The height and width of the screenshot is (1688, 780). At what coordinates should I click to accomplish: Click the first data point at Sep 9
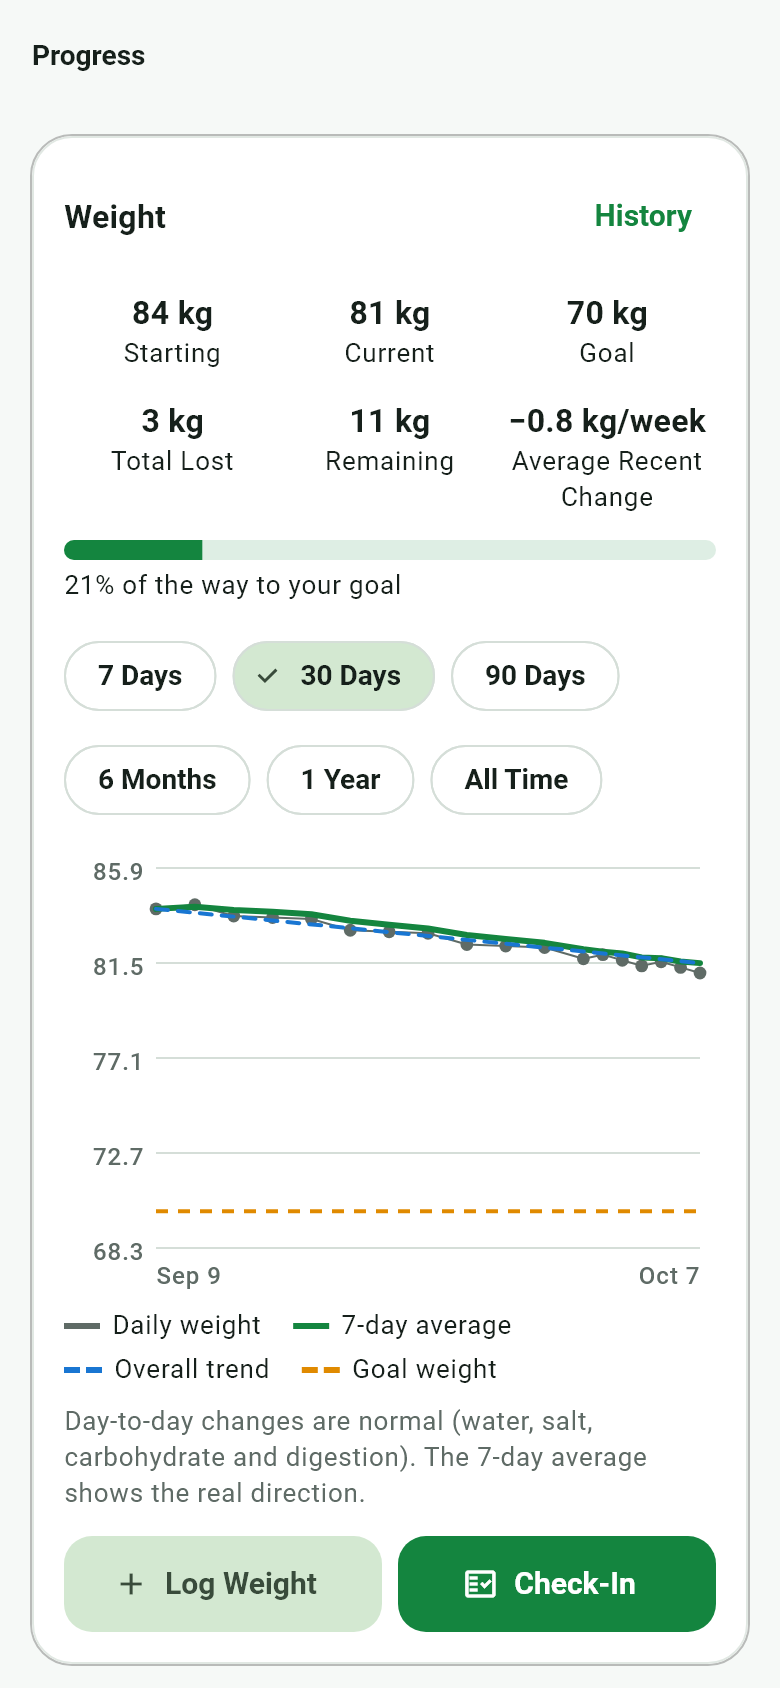tap(156, 909)
